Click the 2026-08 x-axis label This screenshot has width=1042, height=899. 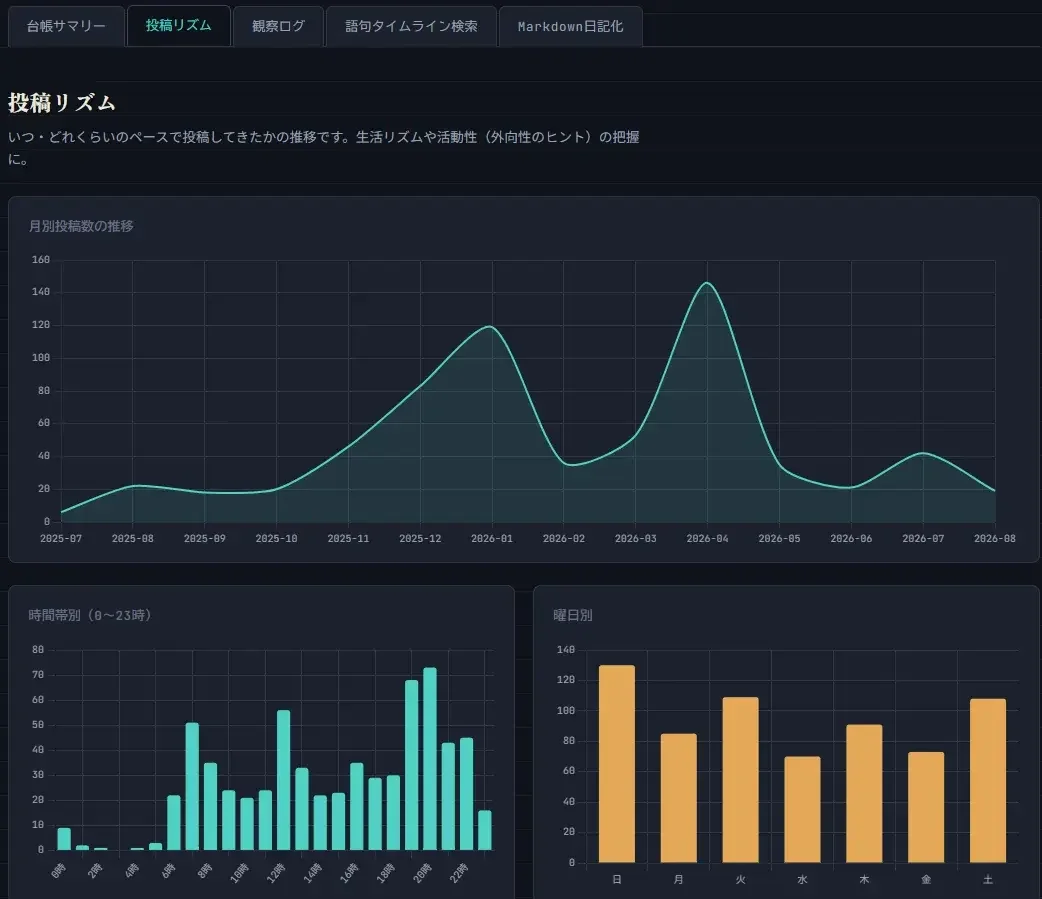click(x=995, y=538)
